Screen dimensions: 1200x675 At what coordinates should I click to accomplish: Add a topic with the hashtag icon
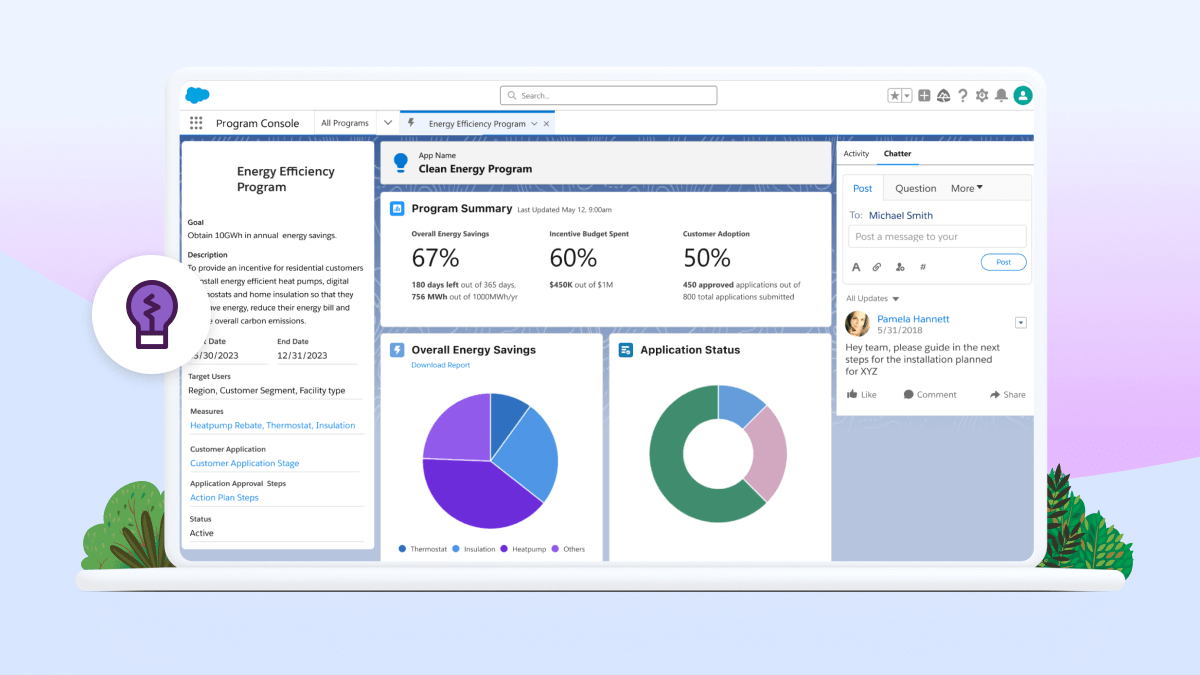[x=922, y=266]
